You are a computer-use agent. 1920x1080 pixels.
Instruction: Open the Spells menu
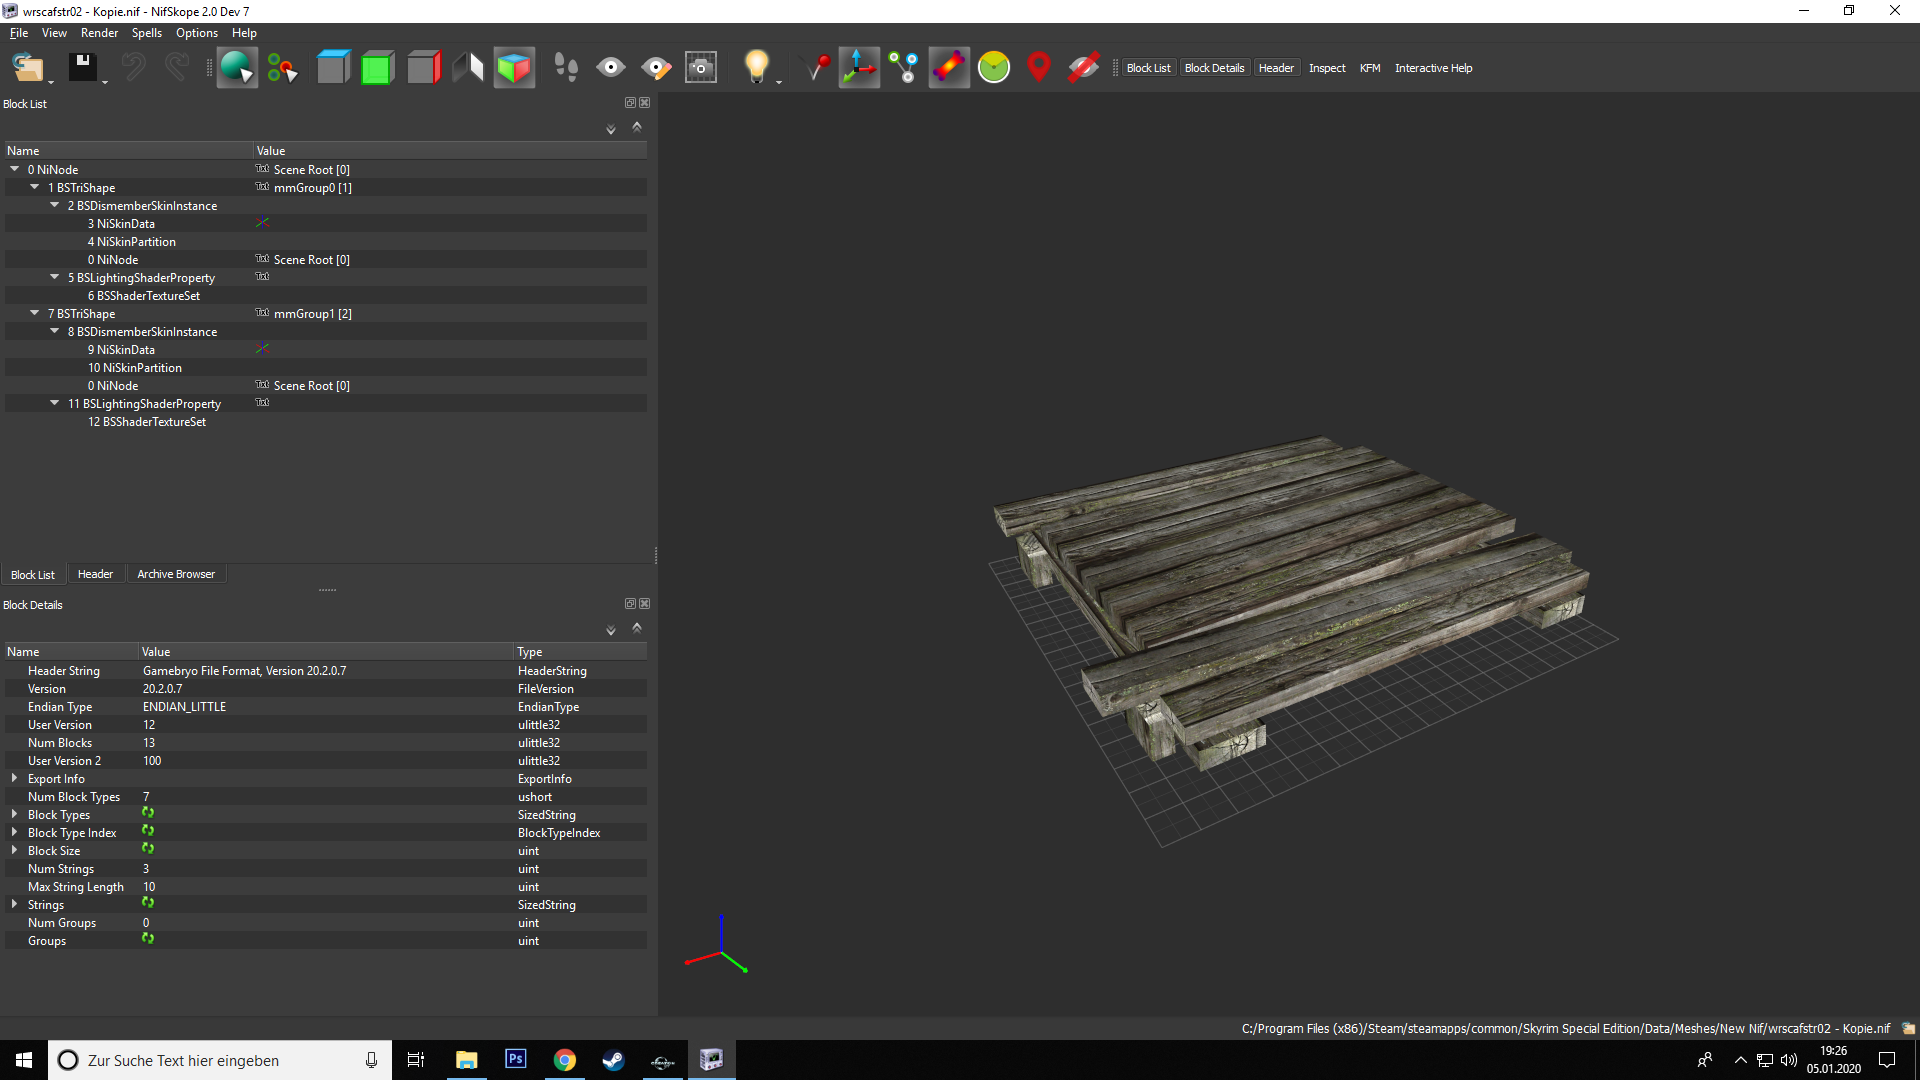[x=146, y=33]
